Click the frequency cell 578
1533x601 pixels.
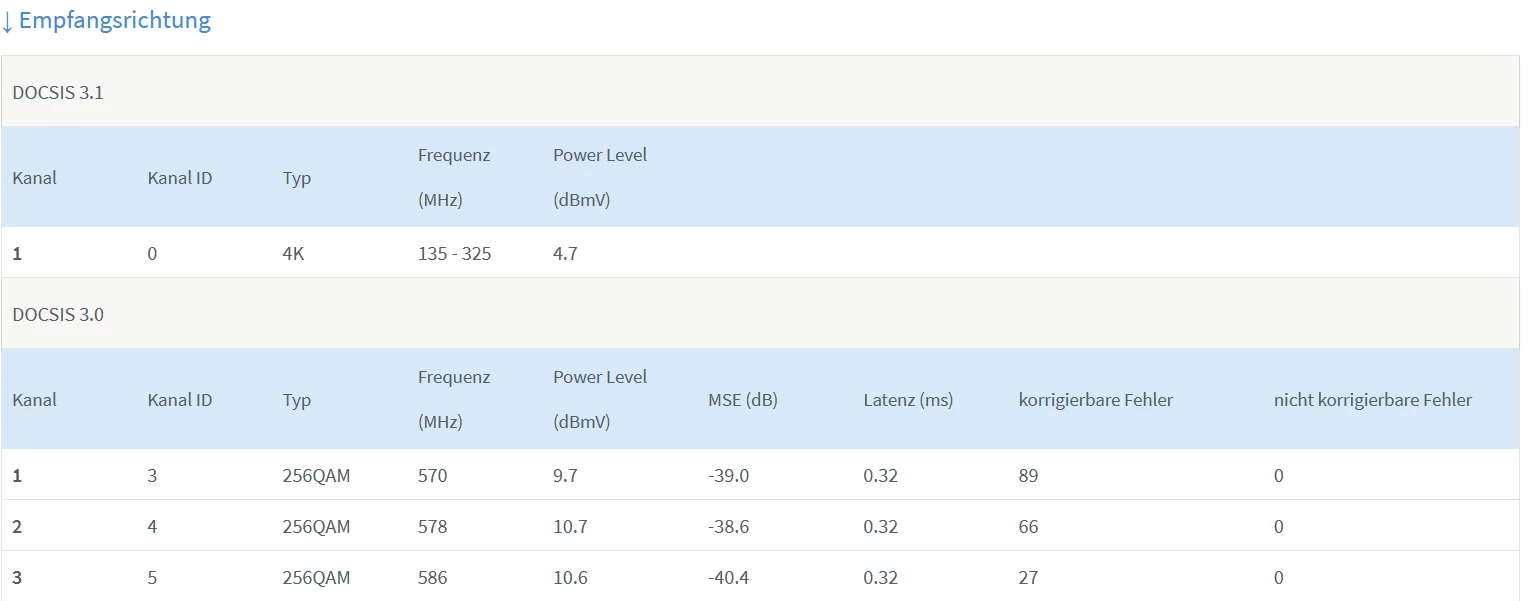432,527
